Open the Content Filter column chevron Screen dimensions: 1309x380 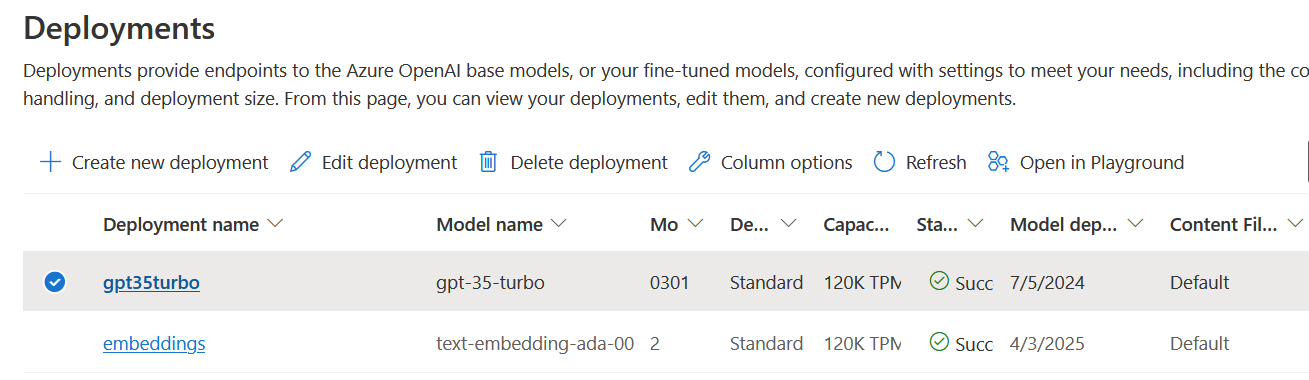pos(1295,224)
